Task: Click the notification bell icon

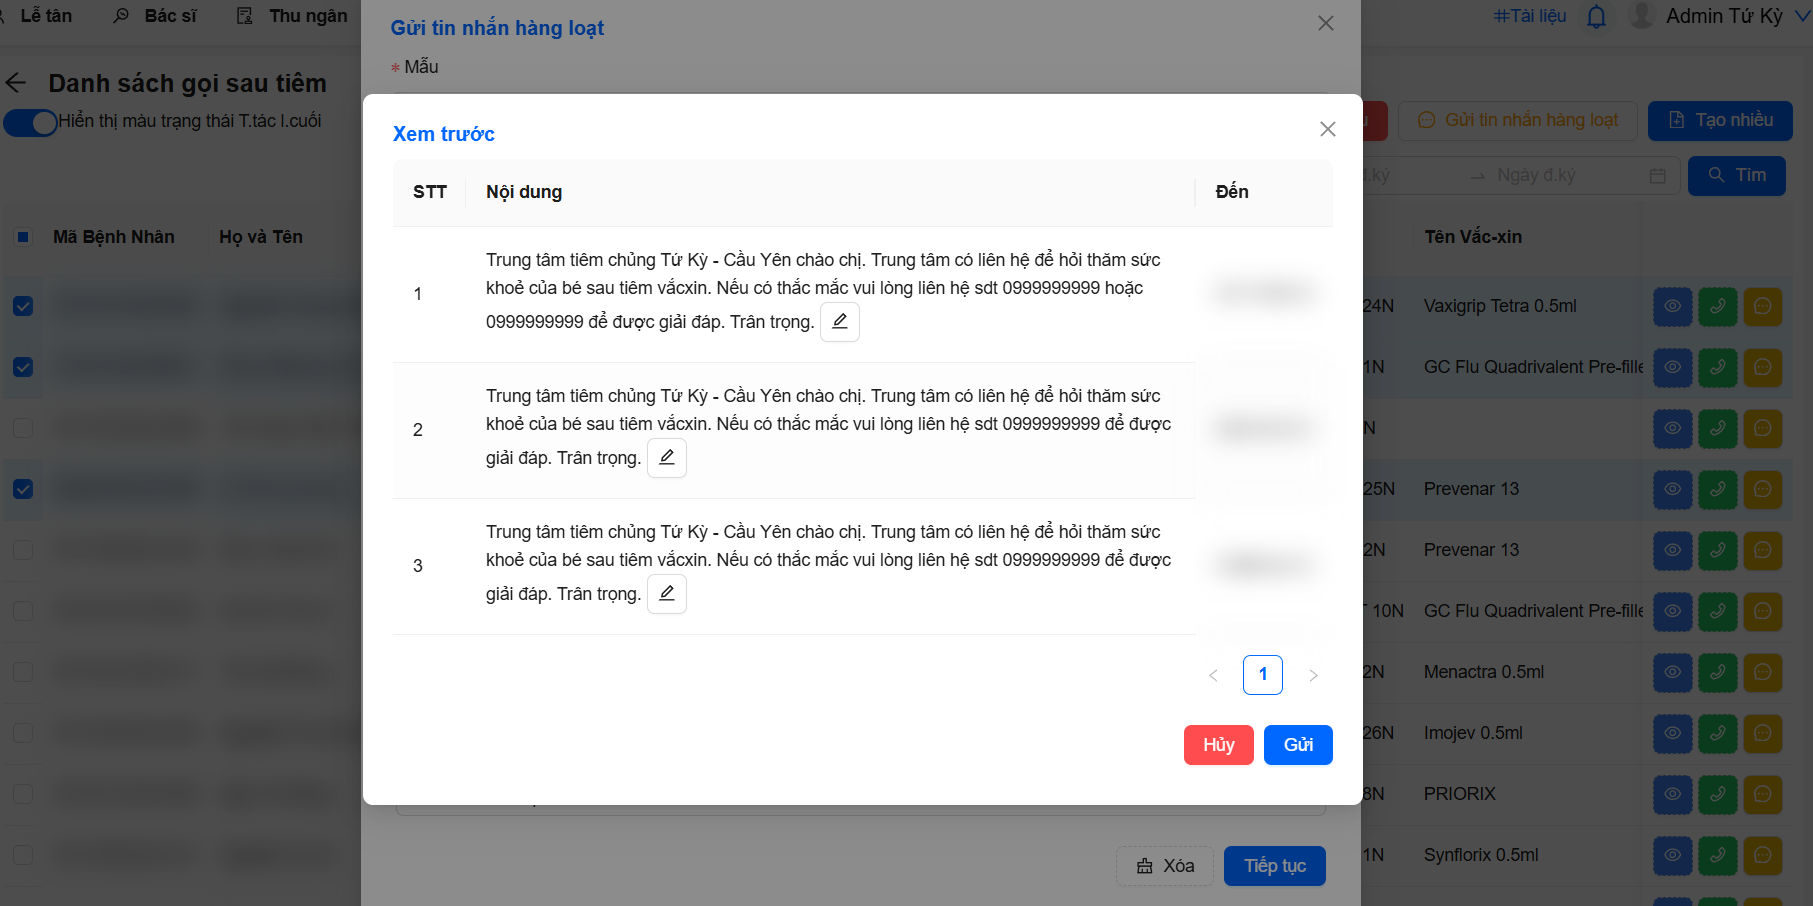Action: coord(1596,17)
